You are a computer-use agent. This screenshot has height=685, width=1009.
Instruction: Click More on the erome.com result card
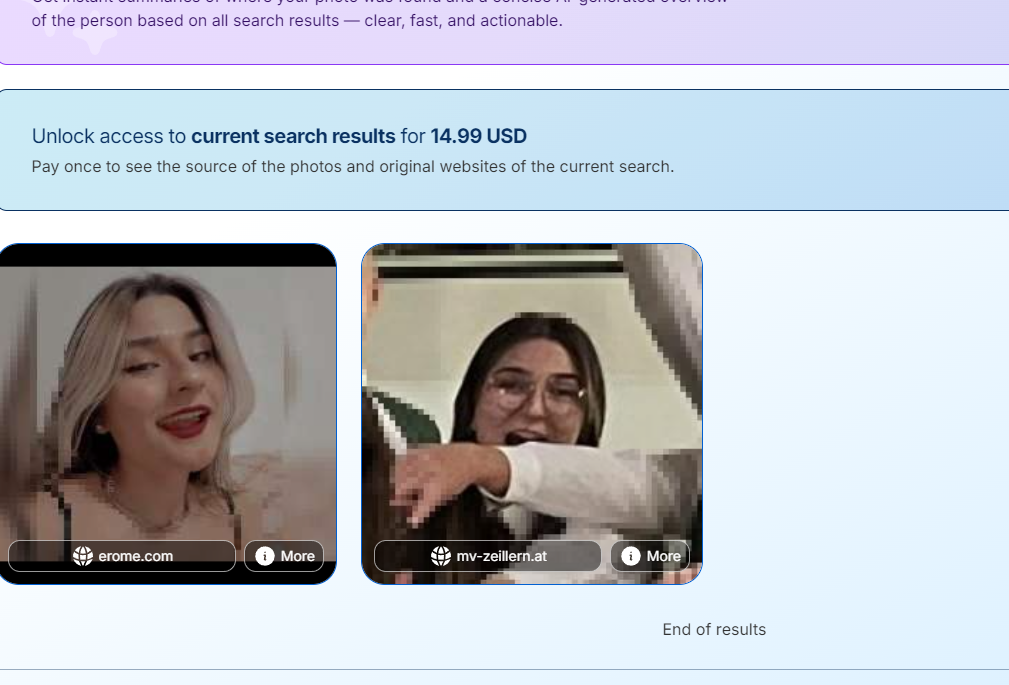(x=284, y=556)
